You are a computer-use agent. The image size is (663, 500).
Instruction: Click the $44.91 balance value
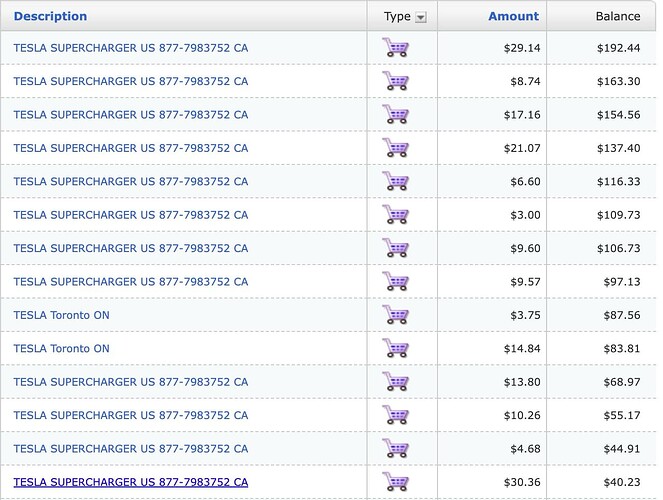[622, 448]
